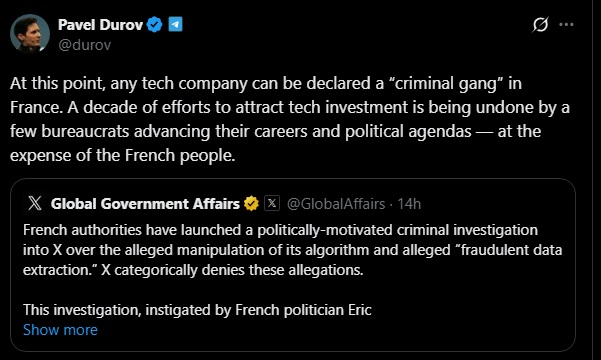Click Pavel Durov's profile avatar

pyautogui.click(x=30, y=33)
